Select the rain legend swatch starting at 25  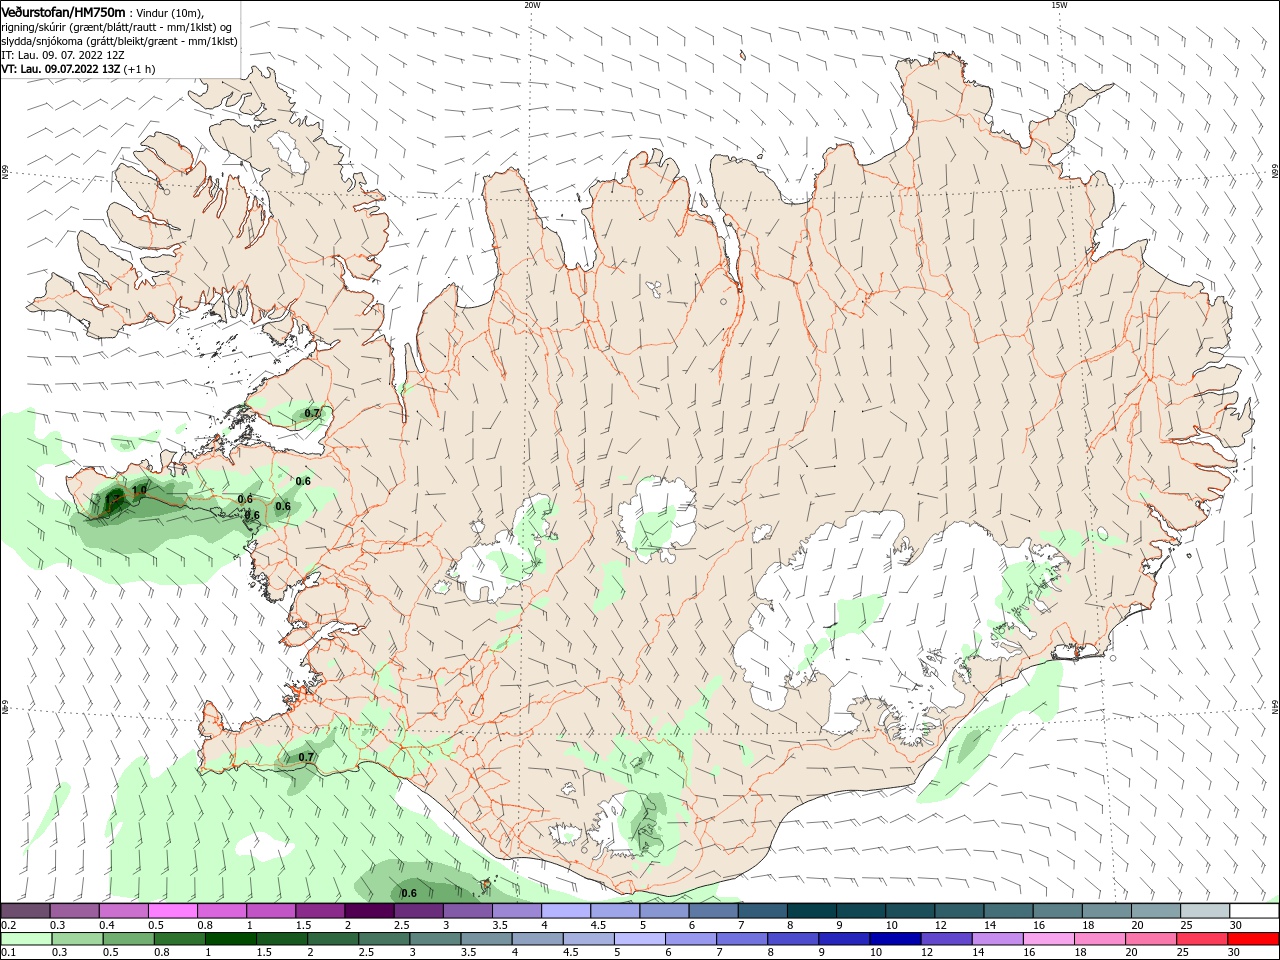click(1200, 939)
